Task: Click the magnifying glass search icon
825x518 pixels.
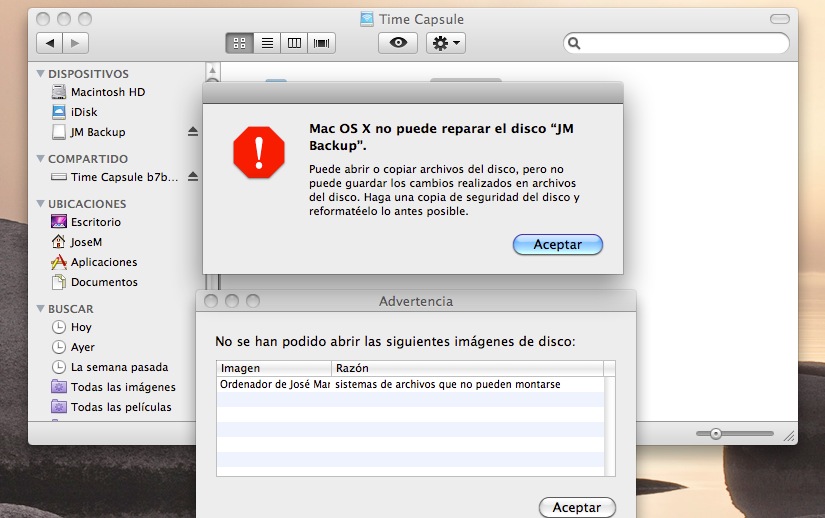Action: pyautogui.click(x=574, y=43)
